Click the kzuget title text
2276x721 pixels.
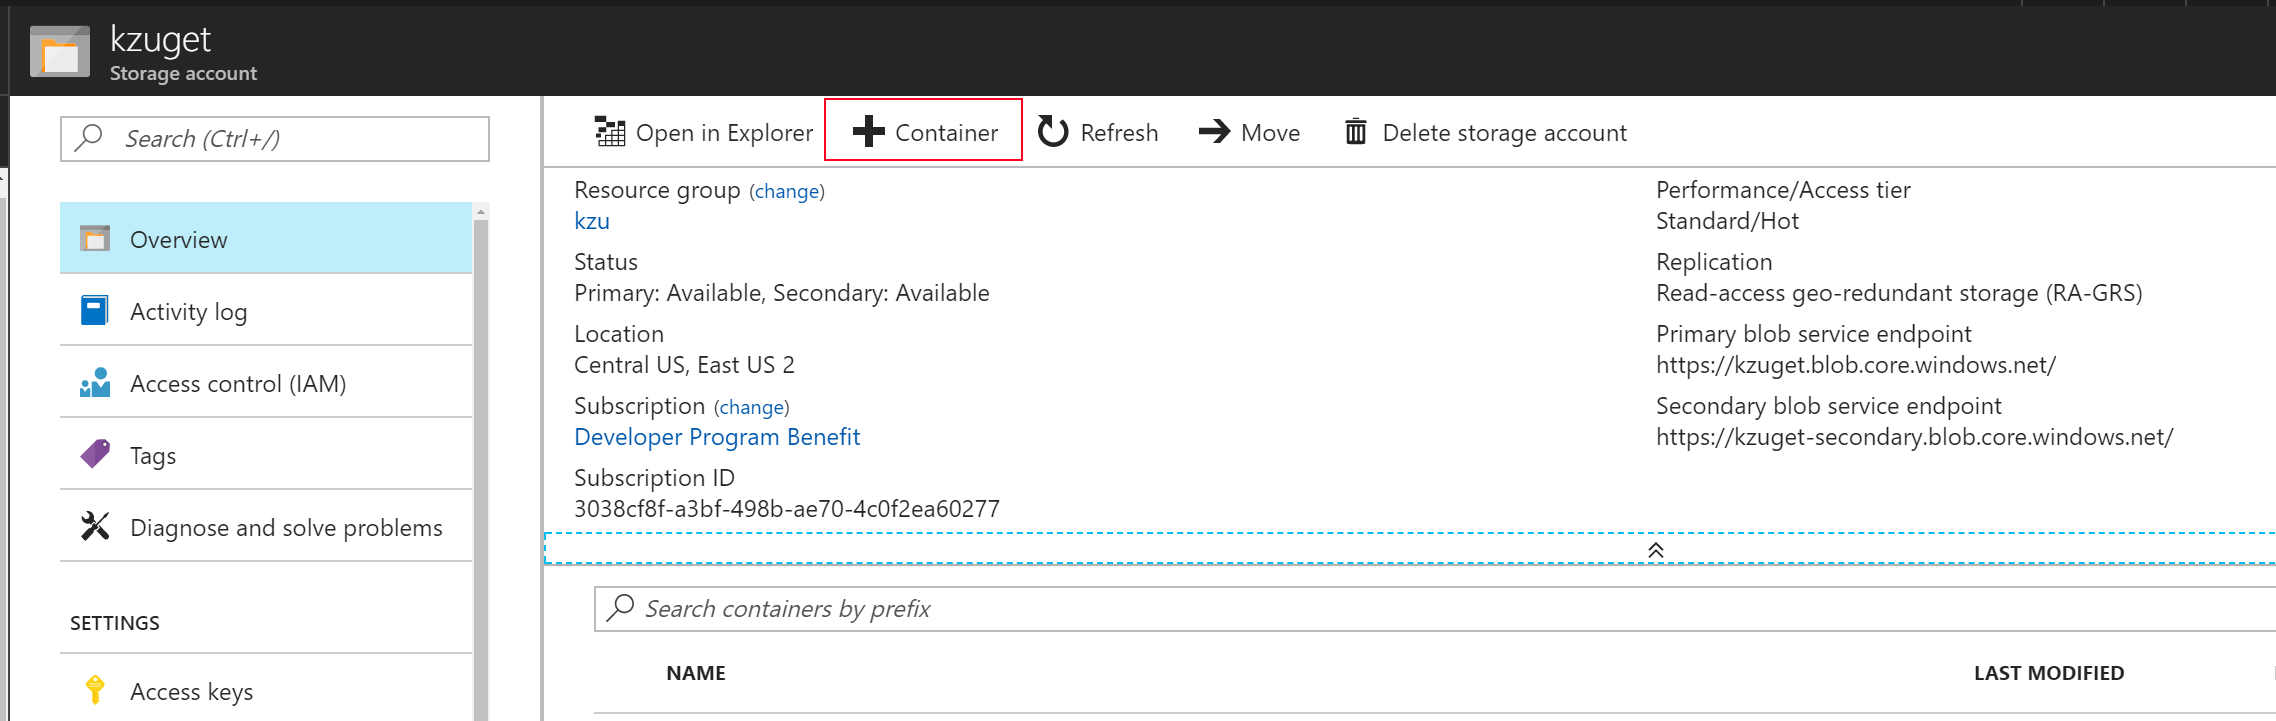tap(160, 40)
